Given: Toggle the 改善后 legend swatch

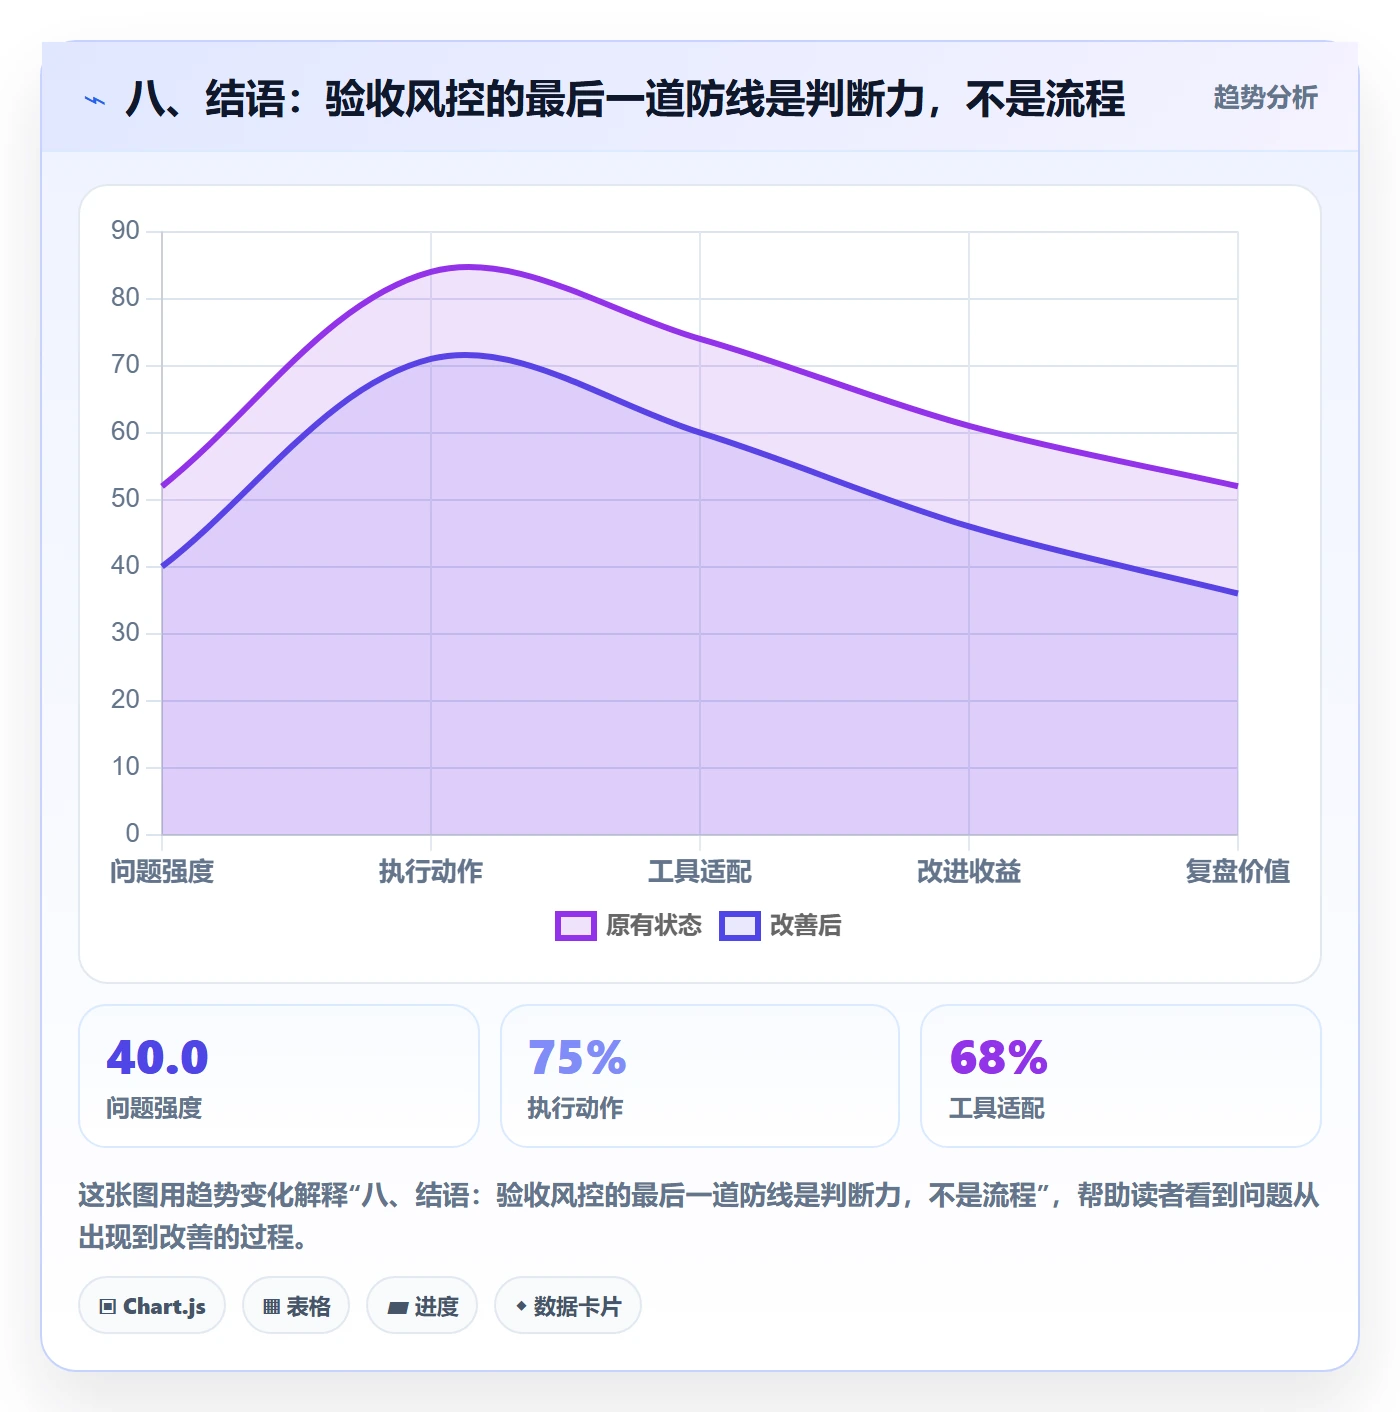Looking at the screenshot, I should coord(739,926).
